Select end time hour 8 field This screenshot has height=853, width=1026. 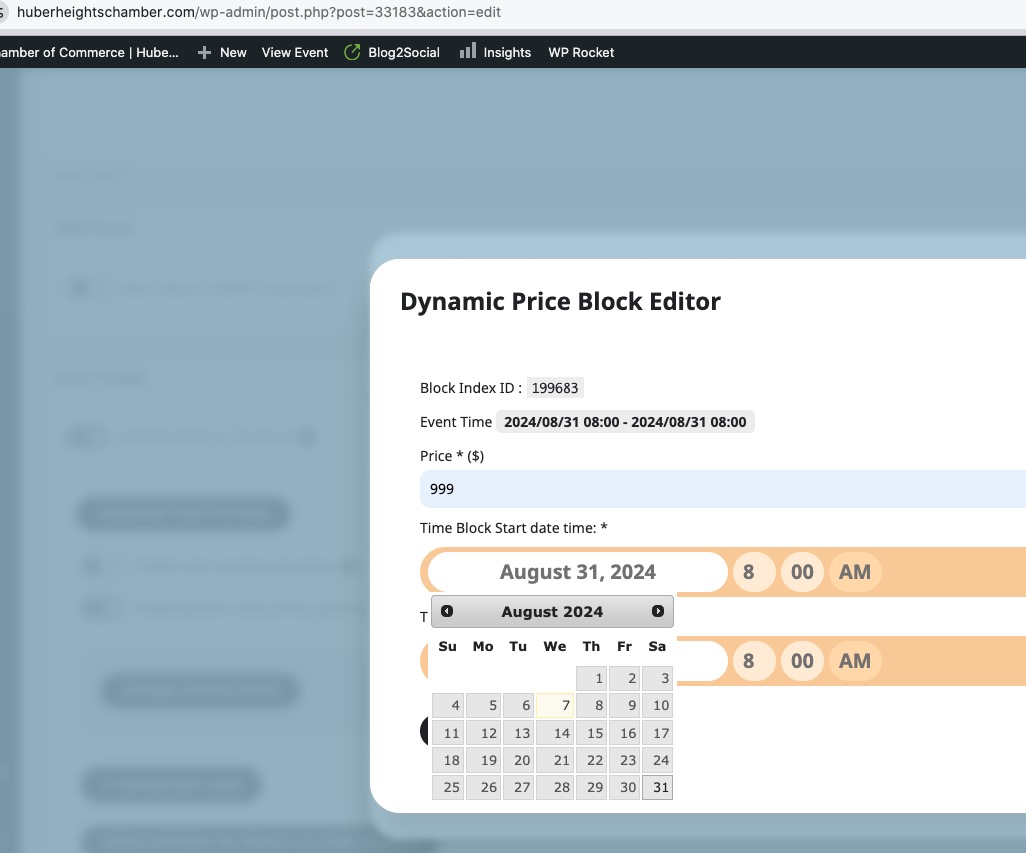(x=754, y=661)
